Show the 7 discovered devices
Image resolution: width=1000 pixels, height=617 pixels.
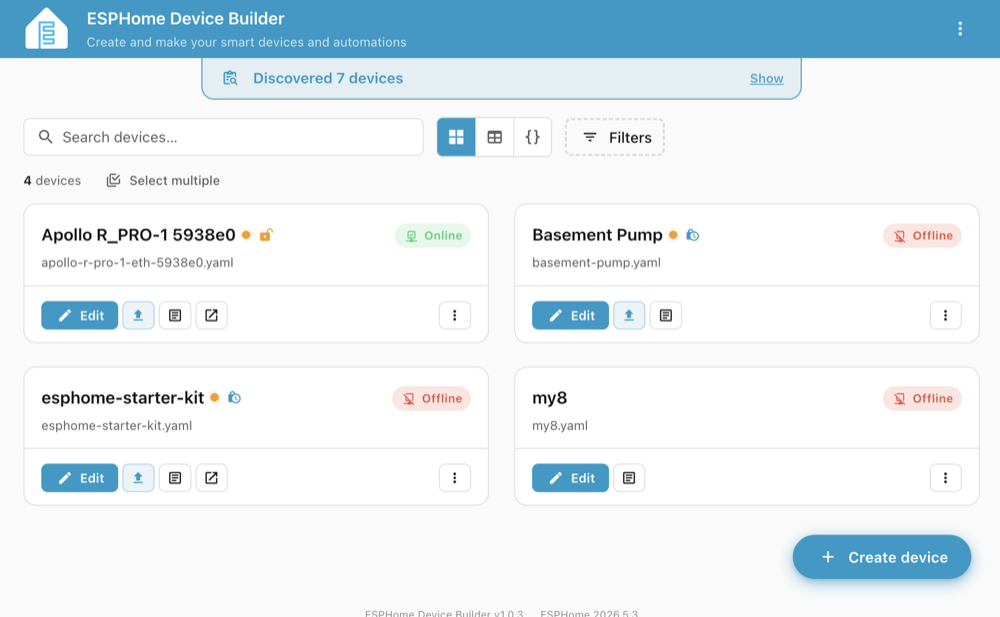[x=766, y=78]
